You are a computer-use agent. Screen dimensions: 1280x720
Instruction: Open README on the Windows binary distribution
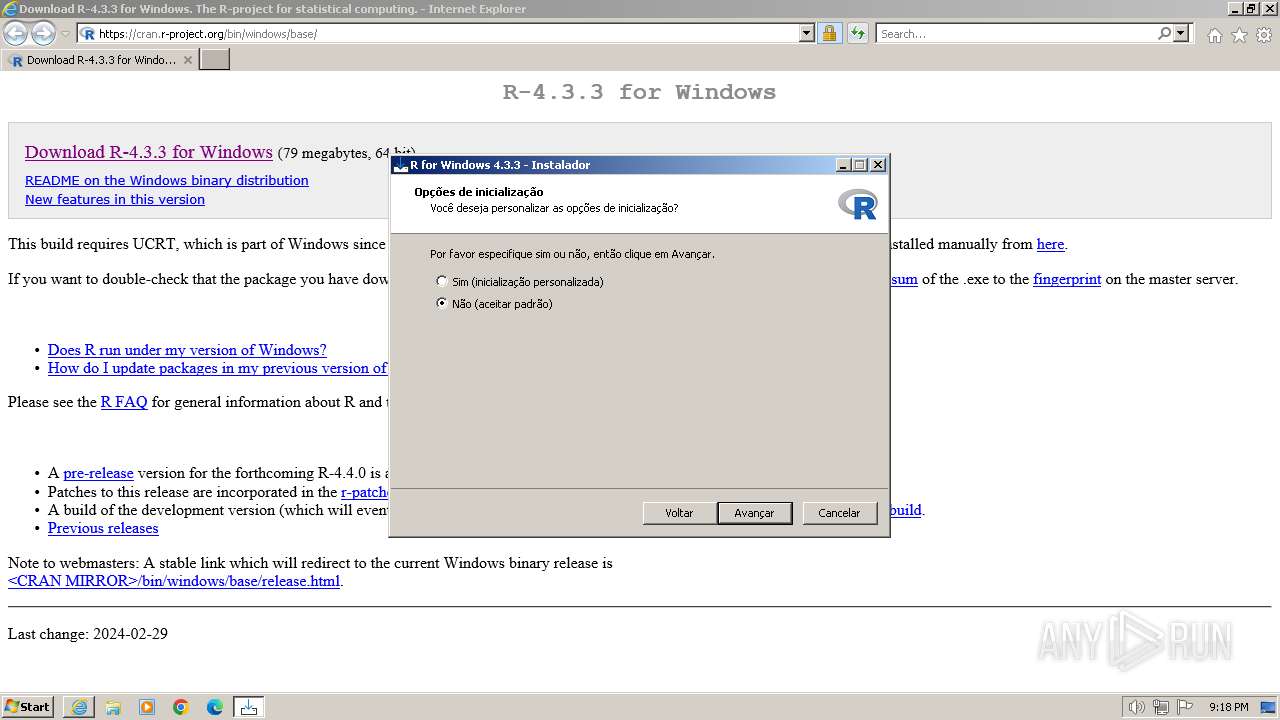click(167, 181)
